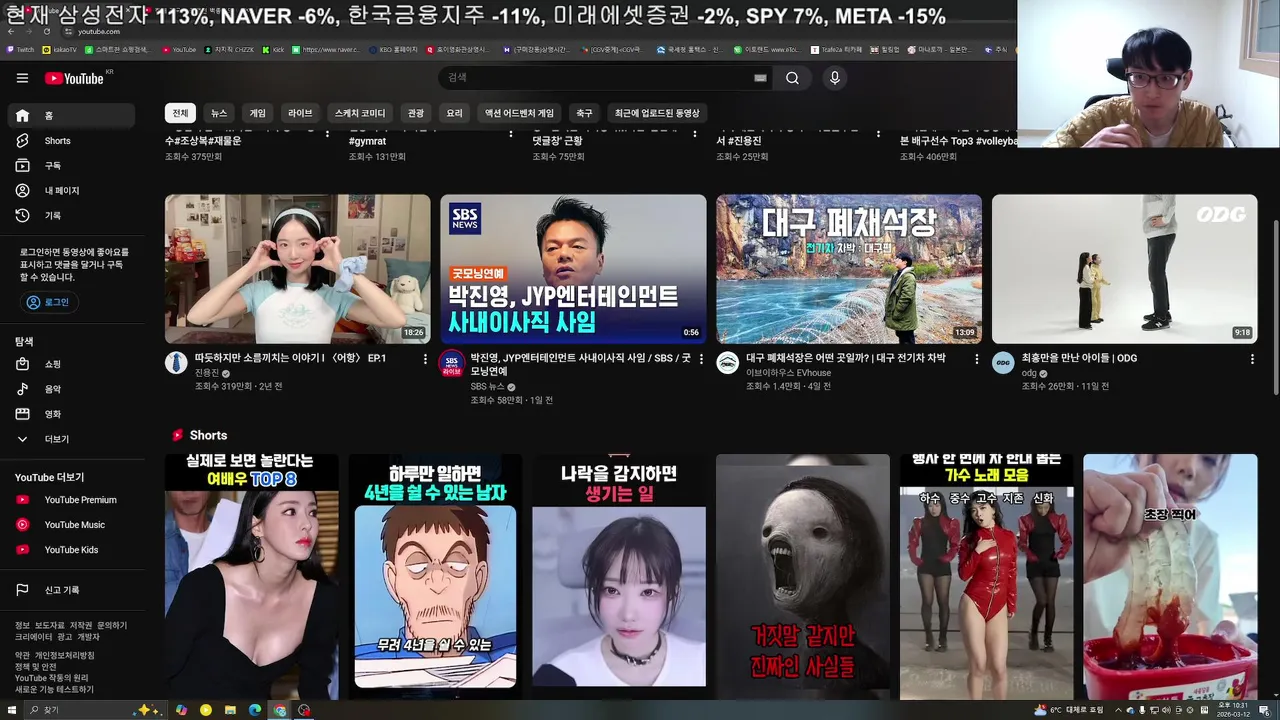Screen dimensions: 1280x720
Task: Open 기록 history in the sidebar
Action: click(70, 216)
